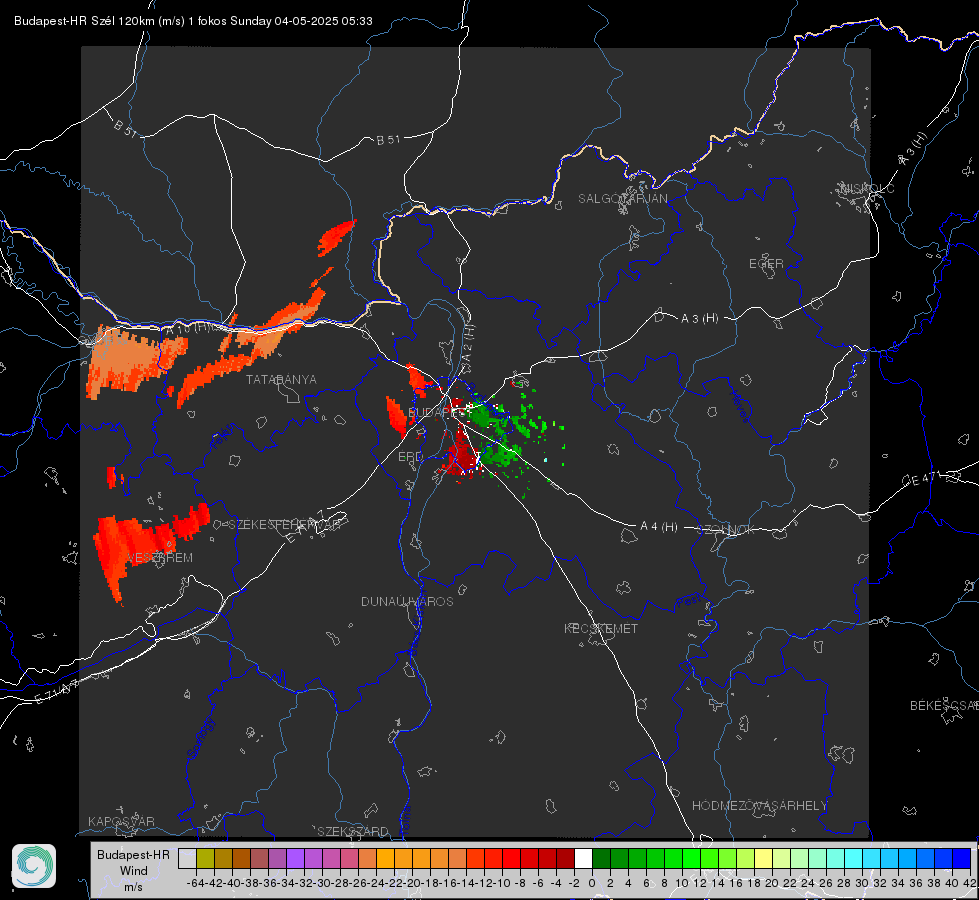Viewport: 979px width, 900px height.
Task: Pick the grey swatch at legend start
Action: coord(187,858)
